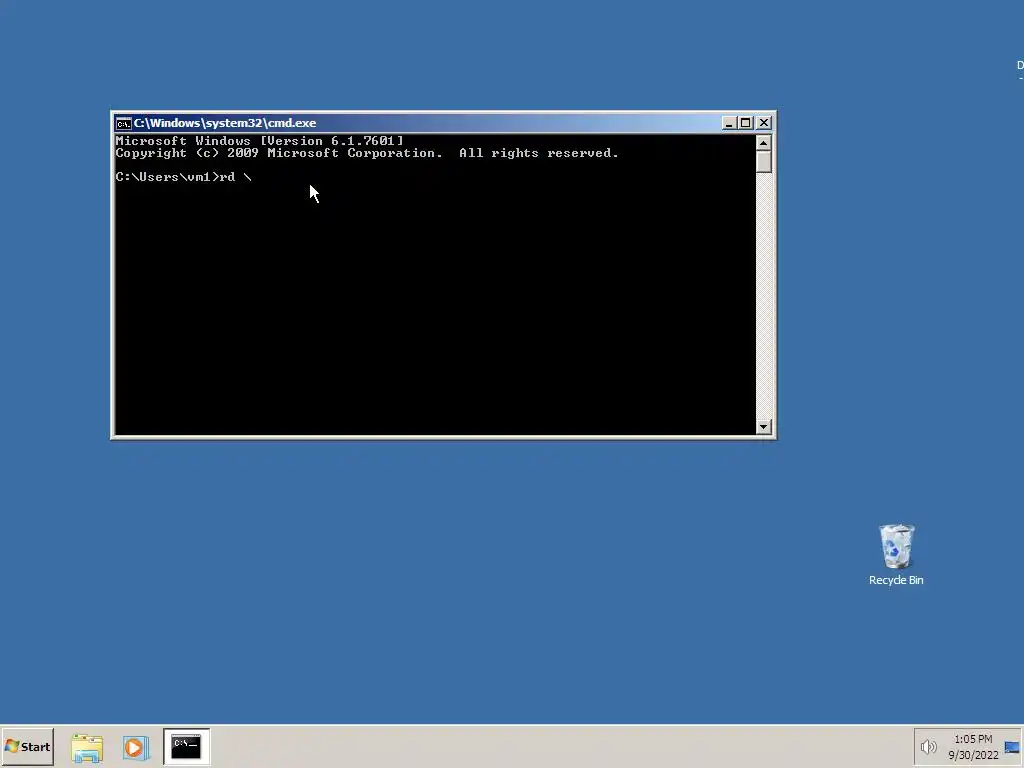Image resolution: width=1024 pixels, height=768 pixels.
Task: Click the 9/30/2022 date in tray
Action: pyautogui.click(x=973, y=756)
